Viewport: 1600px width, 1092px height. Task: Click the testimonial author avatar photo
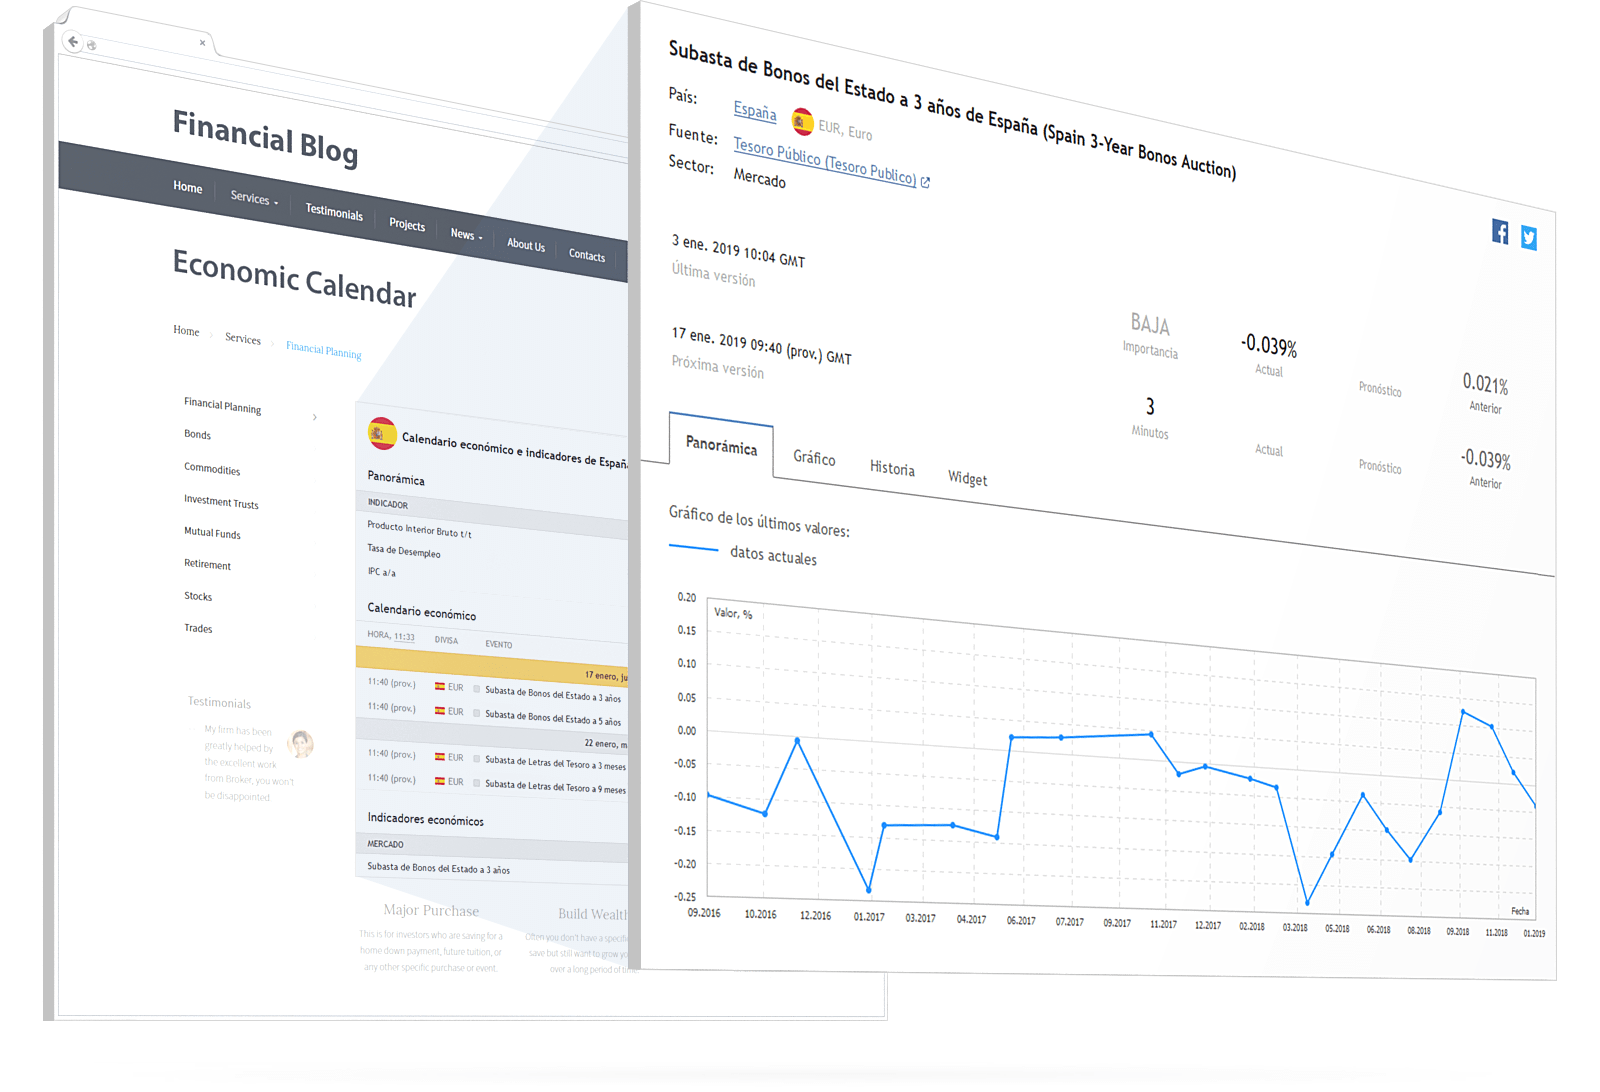[300, 743]
